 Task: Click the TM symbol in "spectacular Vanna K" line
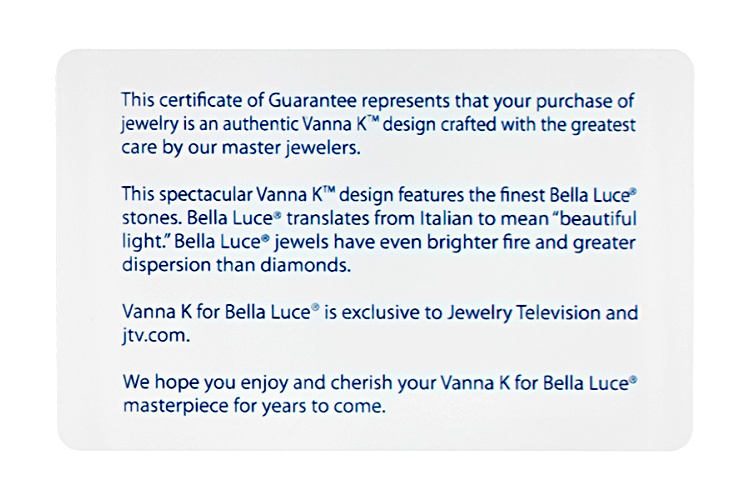328,189
